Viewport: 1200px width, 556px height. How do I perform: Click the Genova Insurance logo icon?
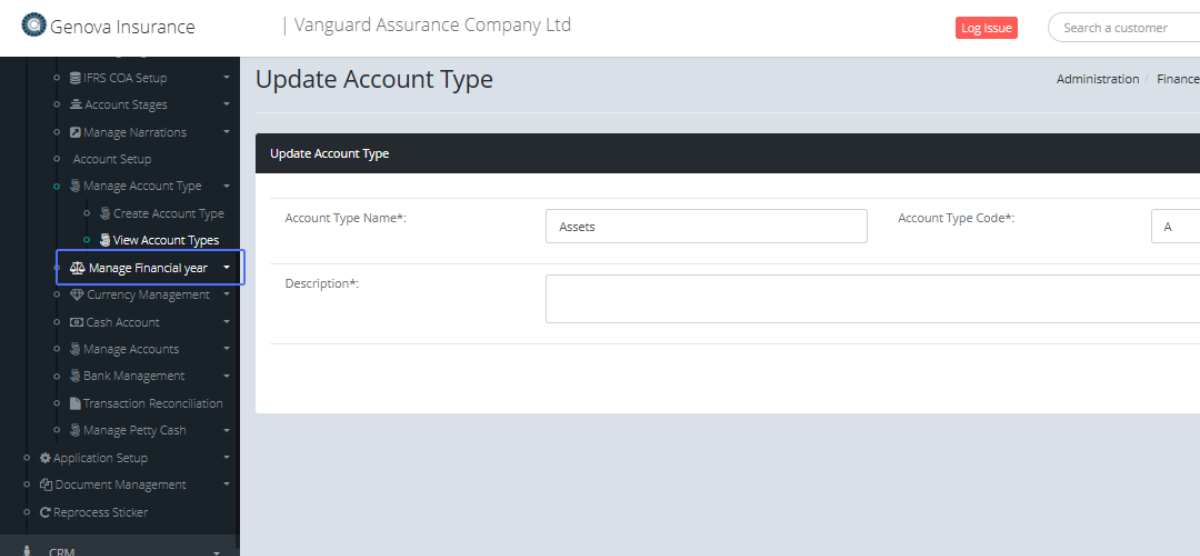click(x=34, y=26)
